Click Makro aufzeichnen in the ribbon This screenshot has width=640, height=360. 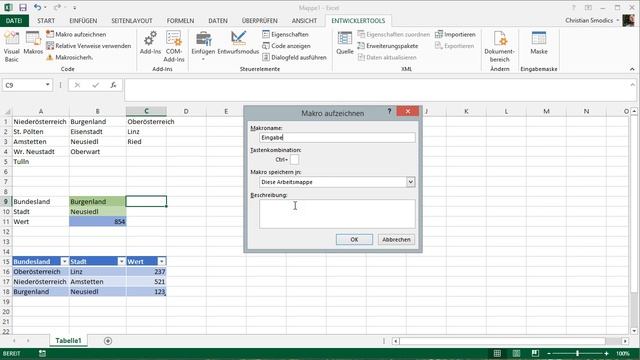76,34
